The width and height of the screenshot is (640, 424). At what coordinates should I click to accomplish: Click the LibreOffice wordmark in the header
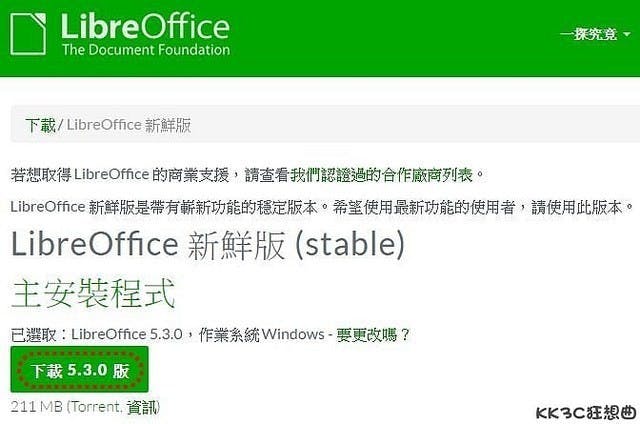145,24
